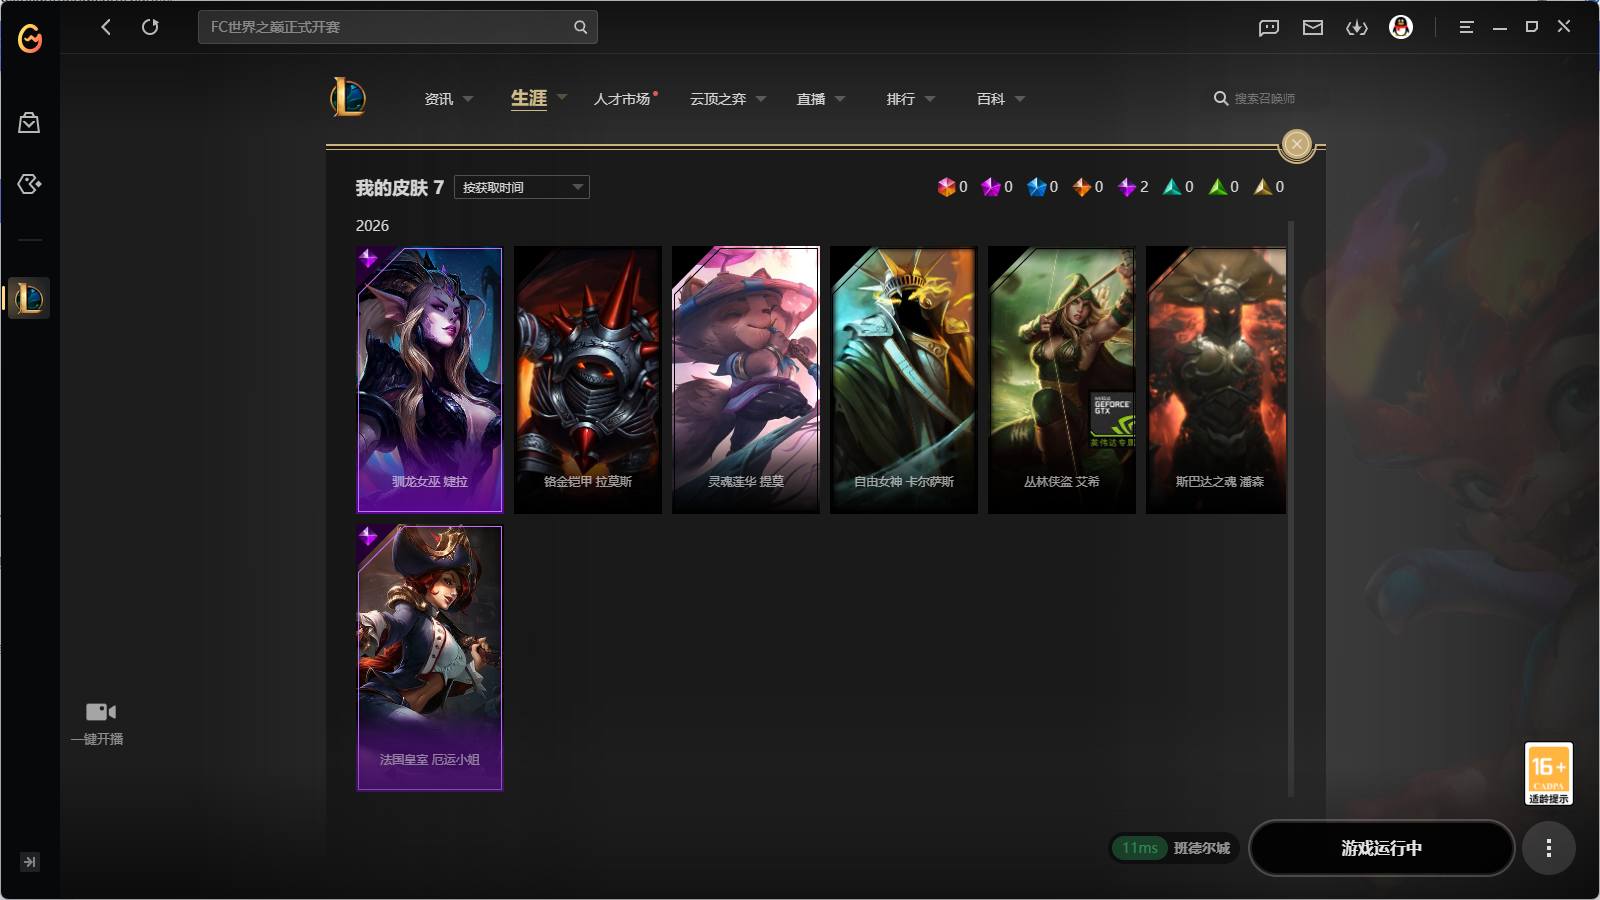
Task: Select the 驯龙女巫 婕拉 skin card
Action: pos(430,380)
